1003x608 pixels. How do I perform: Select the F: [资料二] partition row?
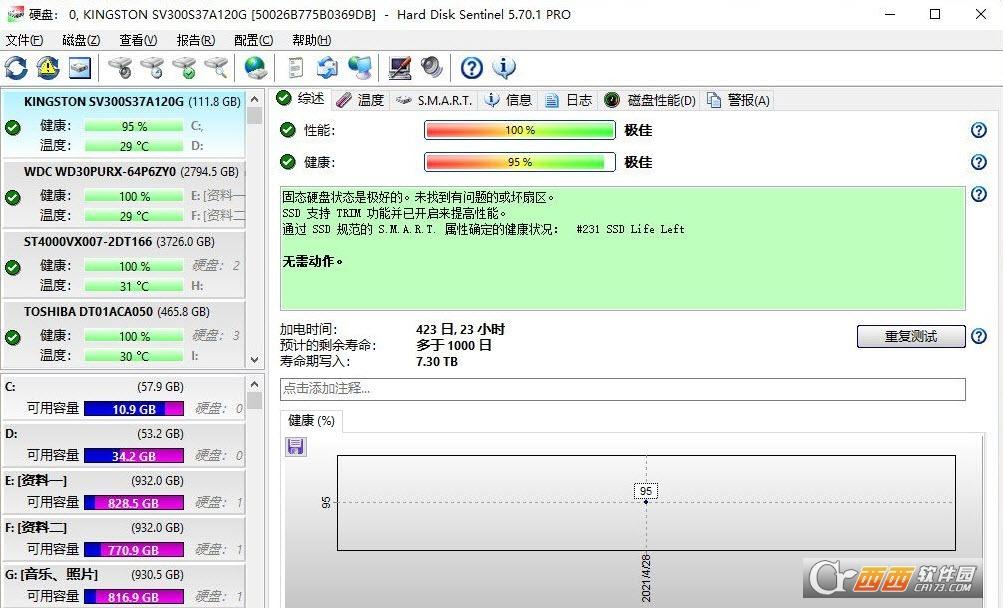pos(123,538)
